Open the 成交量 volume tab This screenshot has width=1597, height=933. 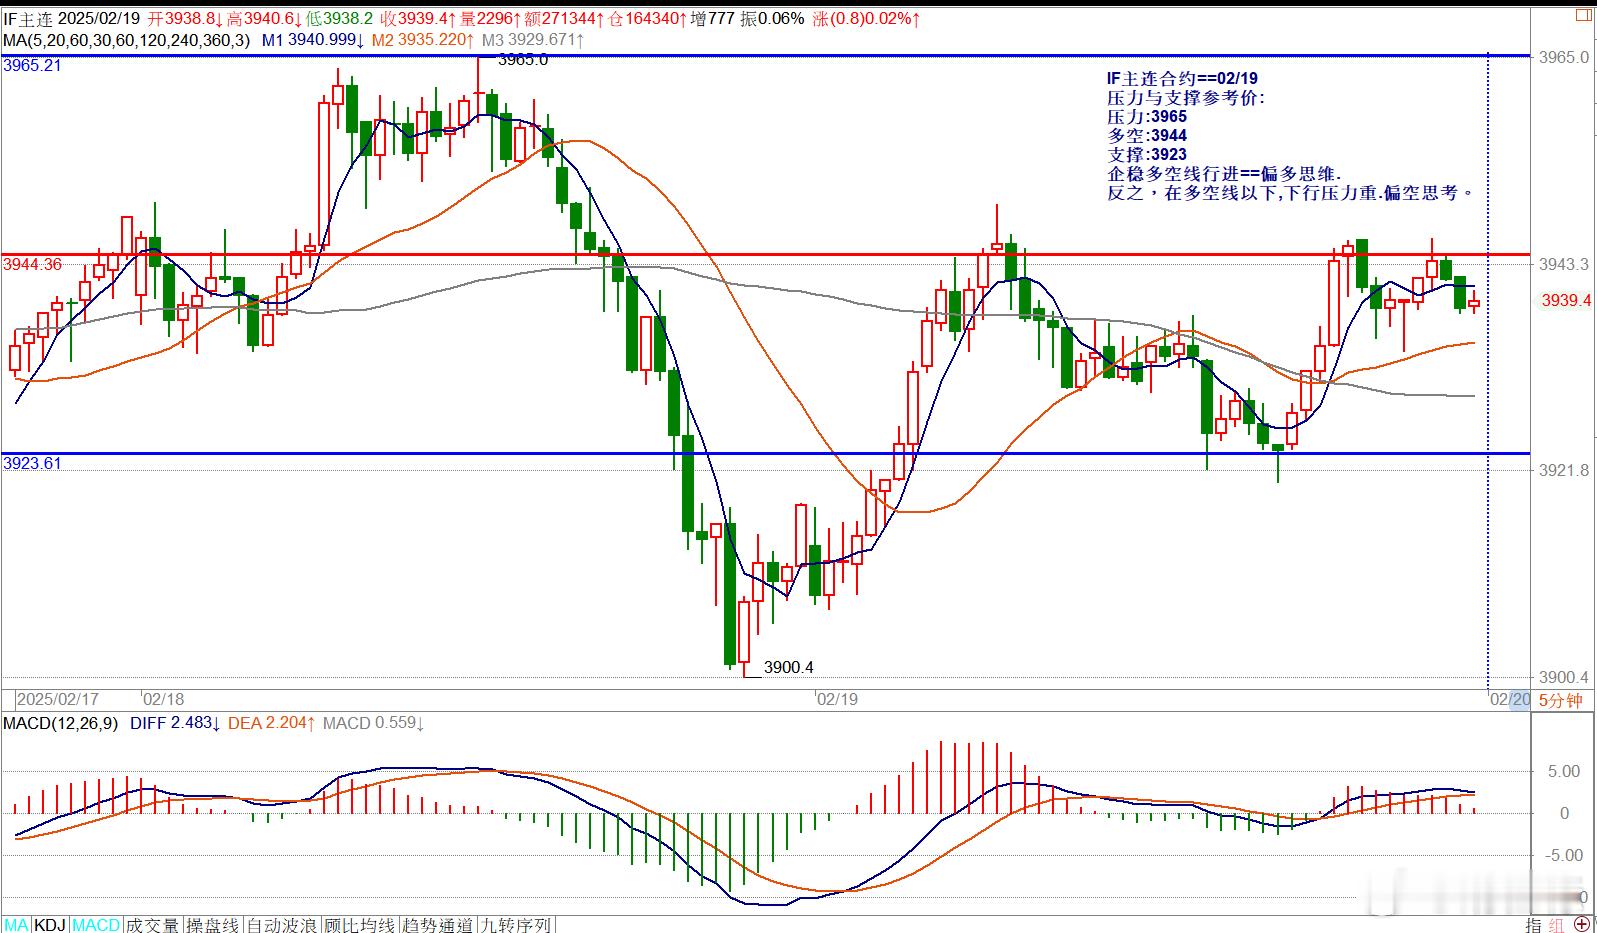coord(153,925)
